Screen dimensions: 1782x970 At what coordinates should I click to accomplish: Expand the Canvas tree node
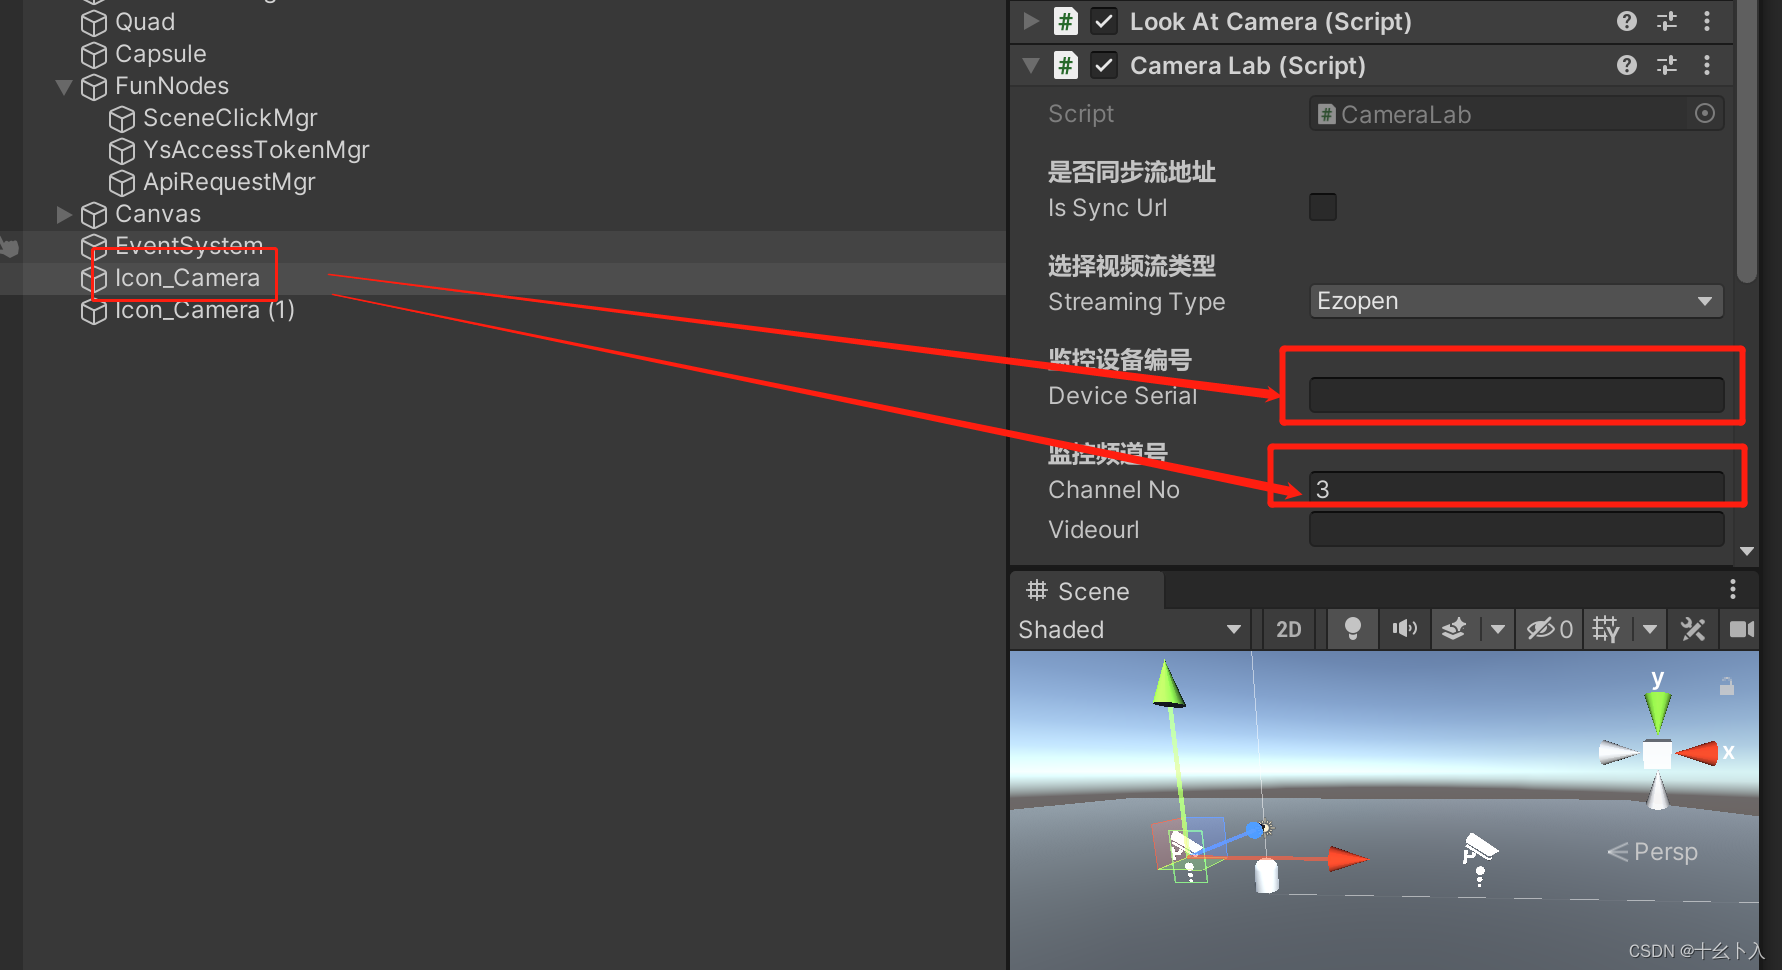[64, 214]
